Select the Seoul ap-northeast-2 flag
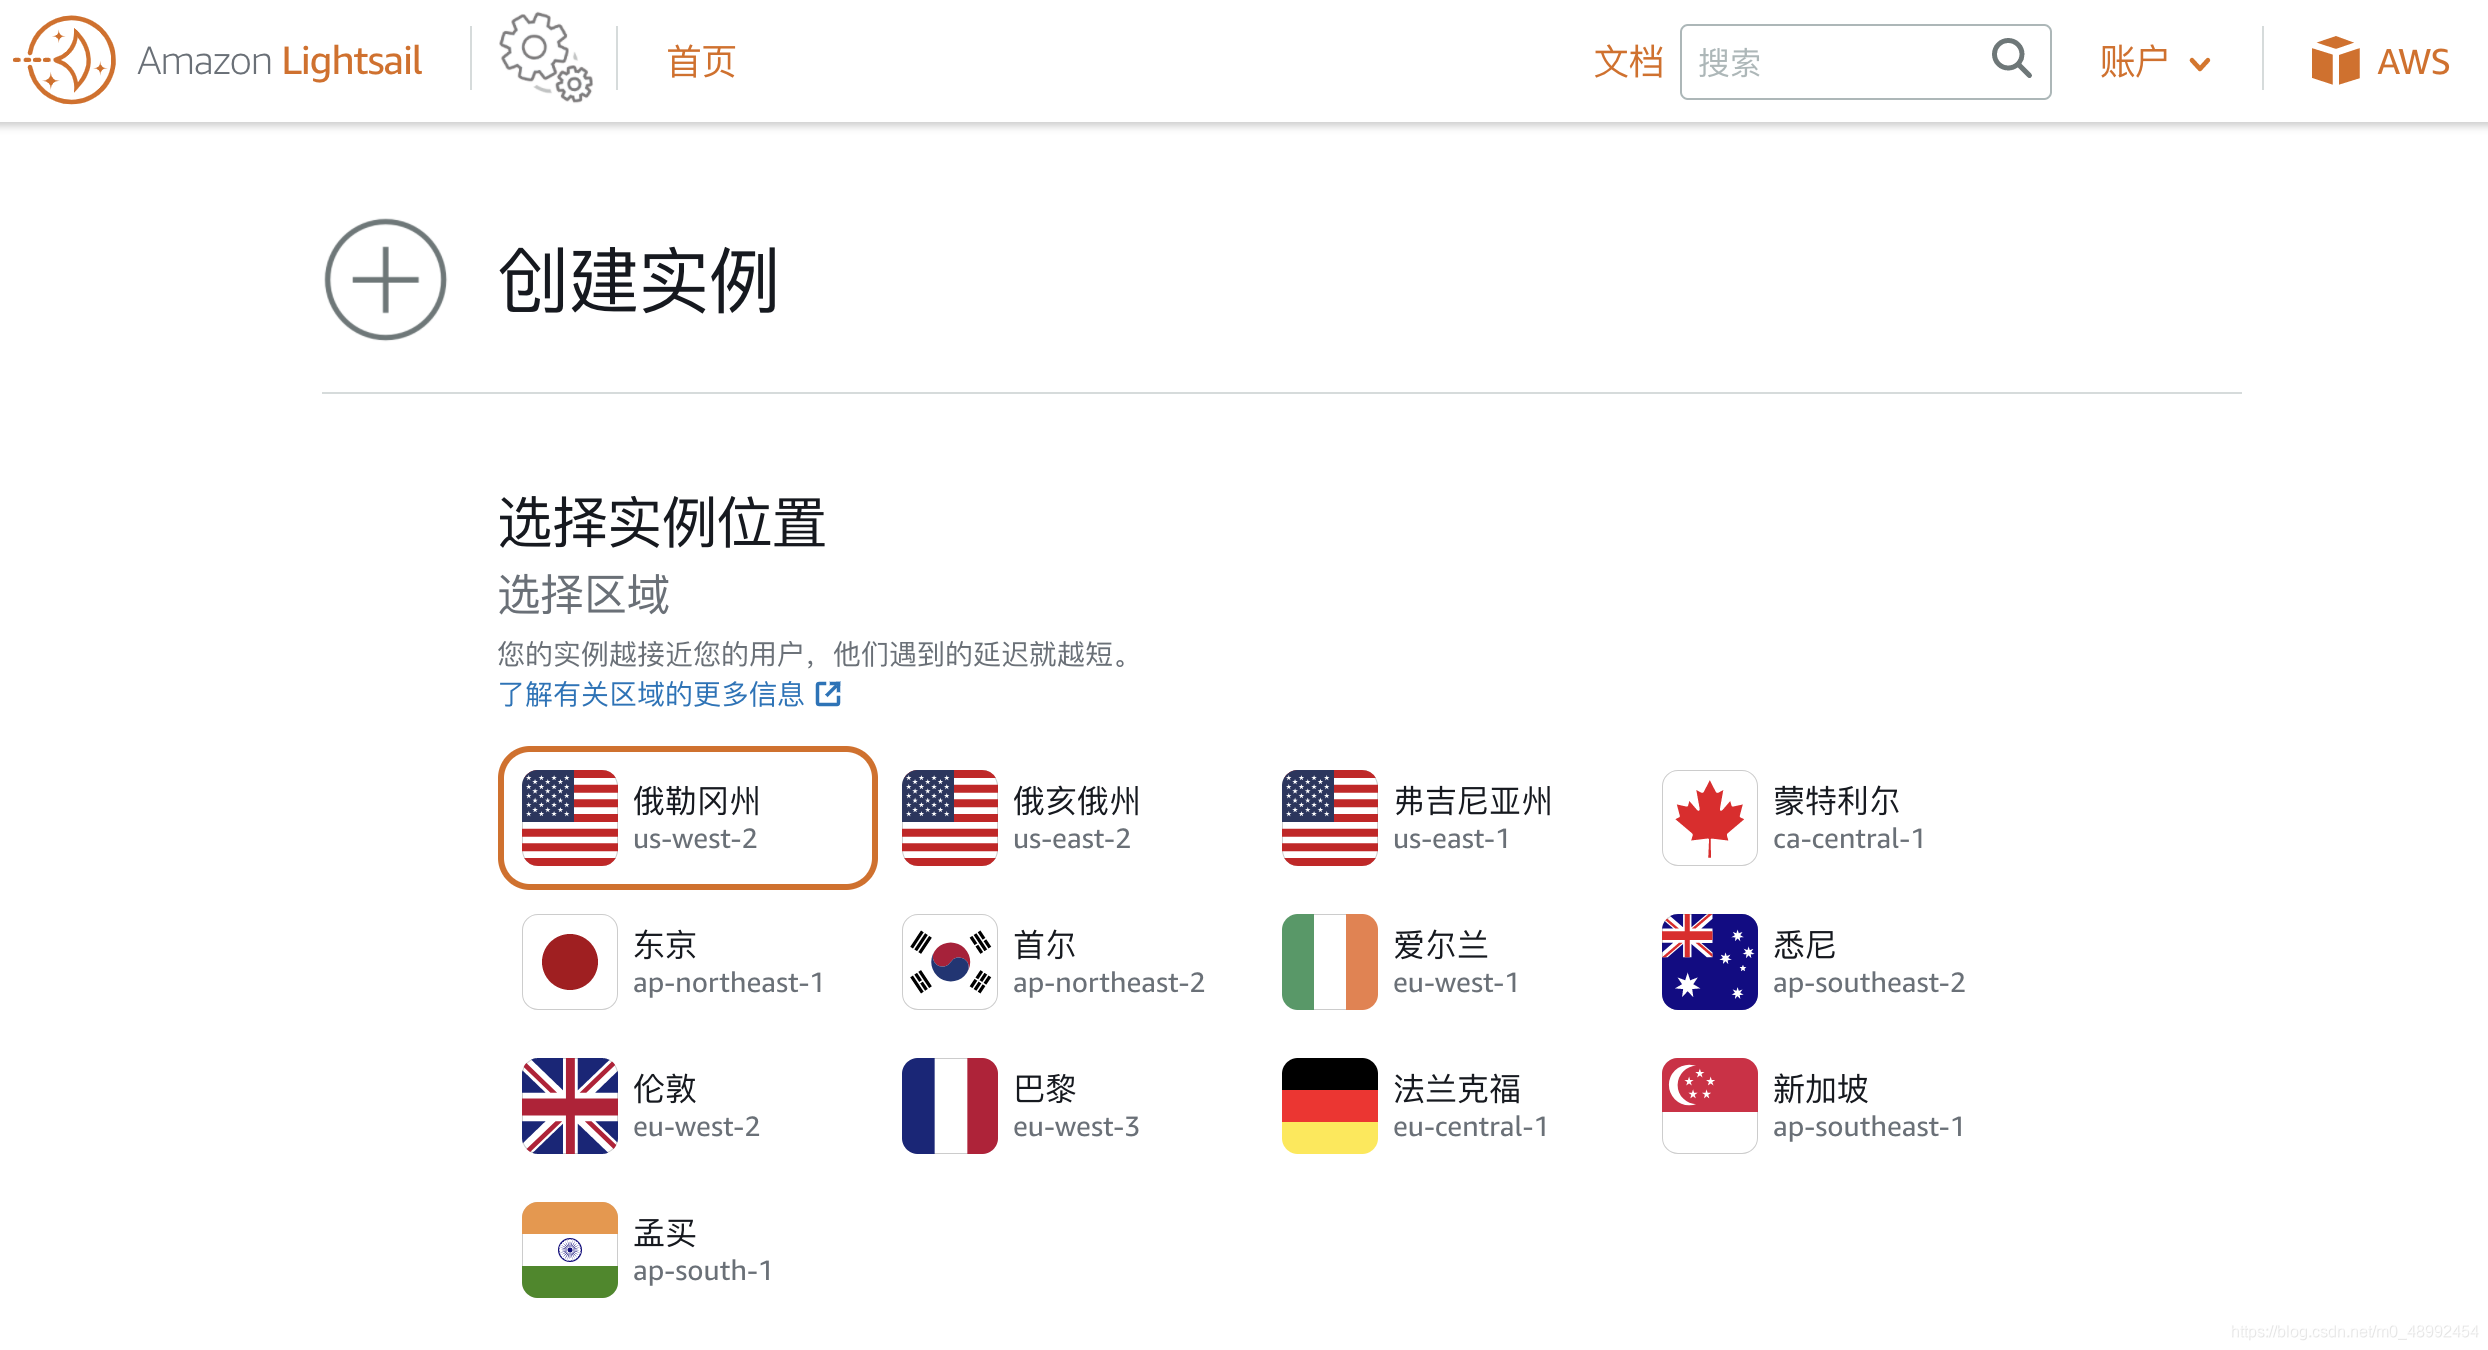 pos(949,962)
